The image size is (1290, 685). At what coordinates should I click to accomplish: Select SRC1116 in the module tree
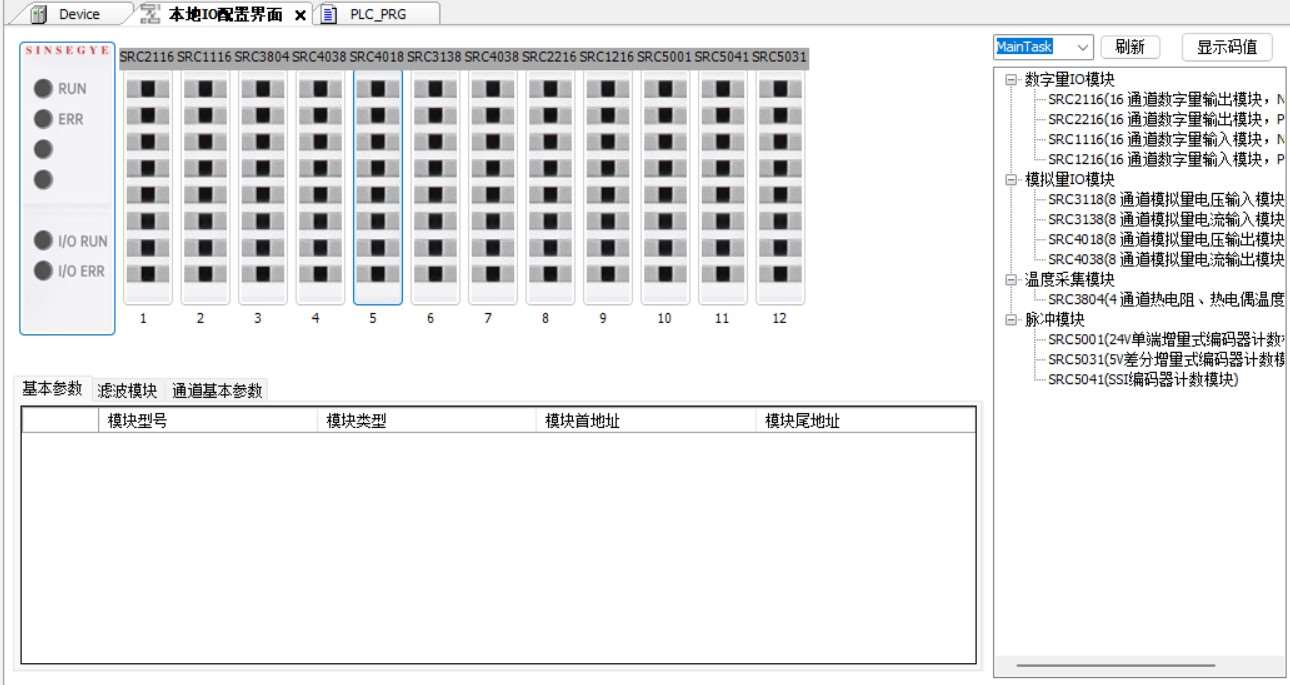point(1166,139)
